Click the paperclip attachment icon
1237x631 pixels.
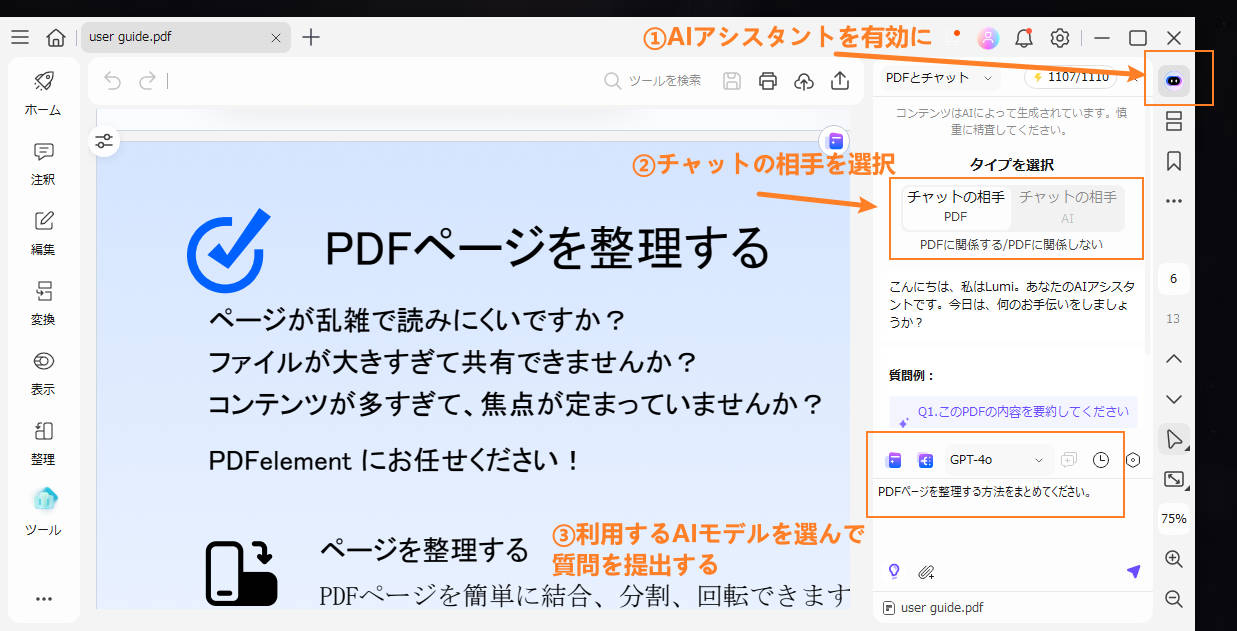click(926, 572)
